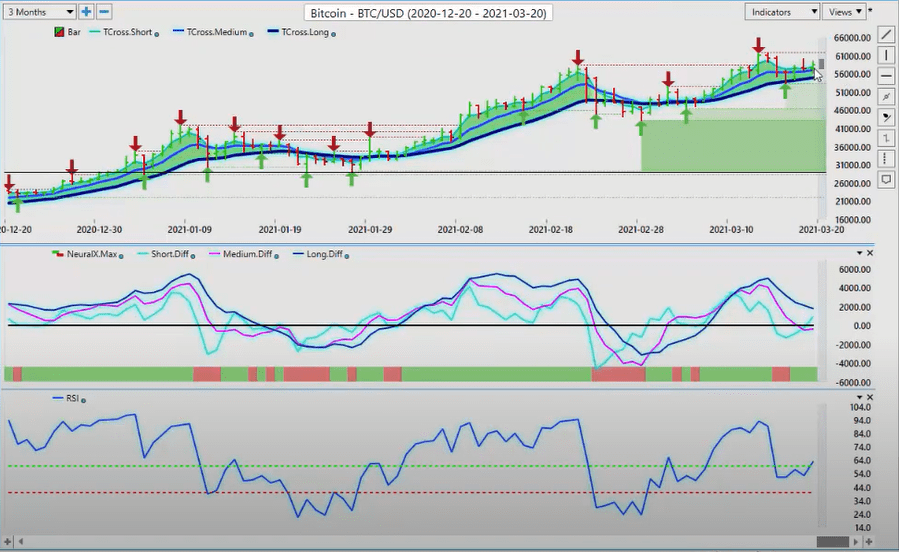Click the NeuralX.Max red-green legend icon

(x=57, y=253)
